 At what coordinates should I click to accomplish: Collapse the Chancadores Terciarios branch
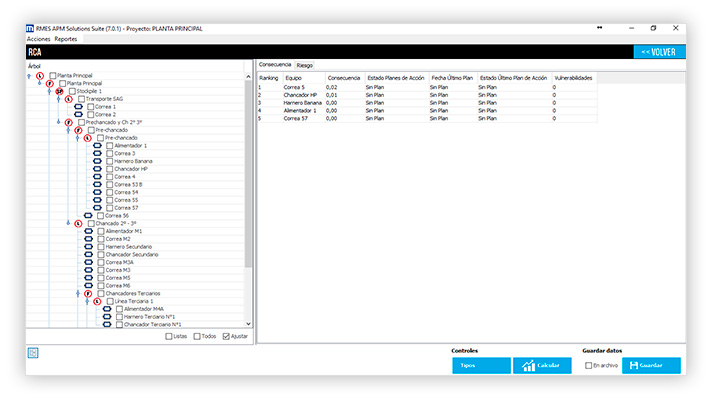click(78, 294)
